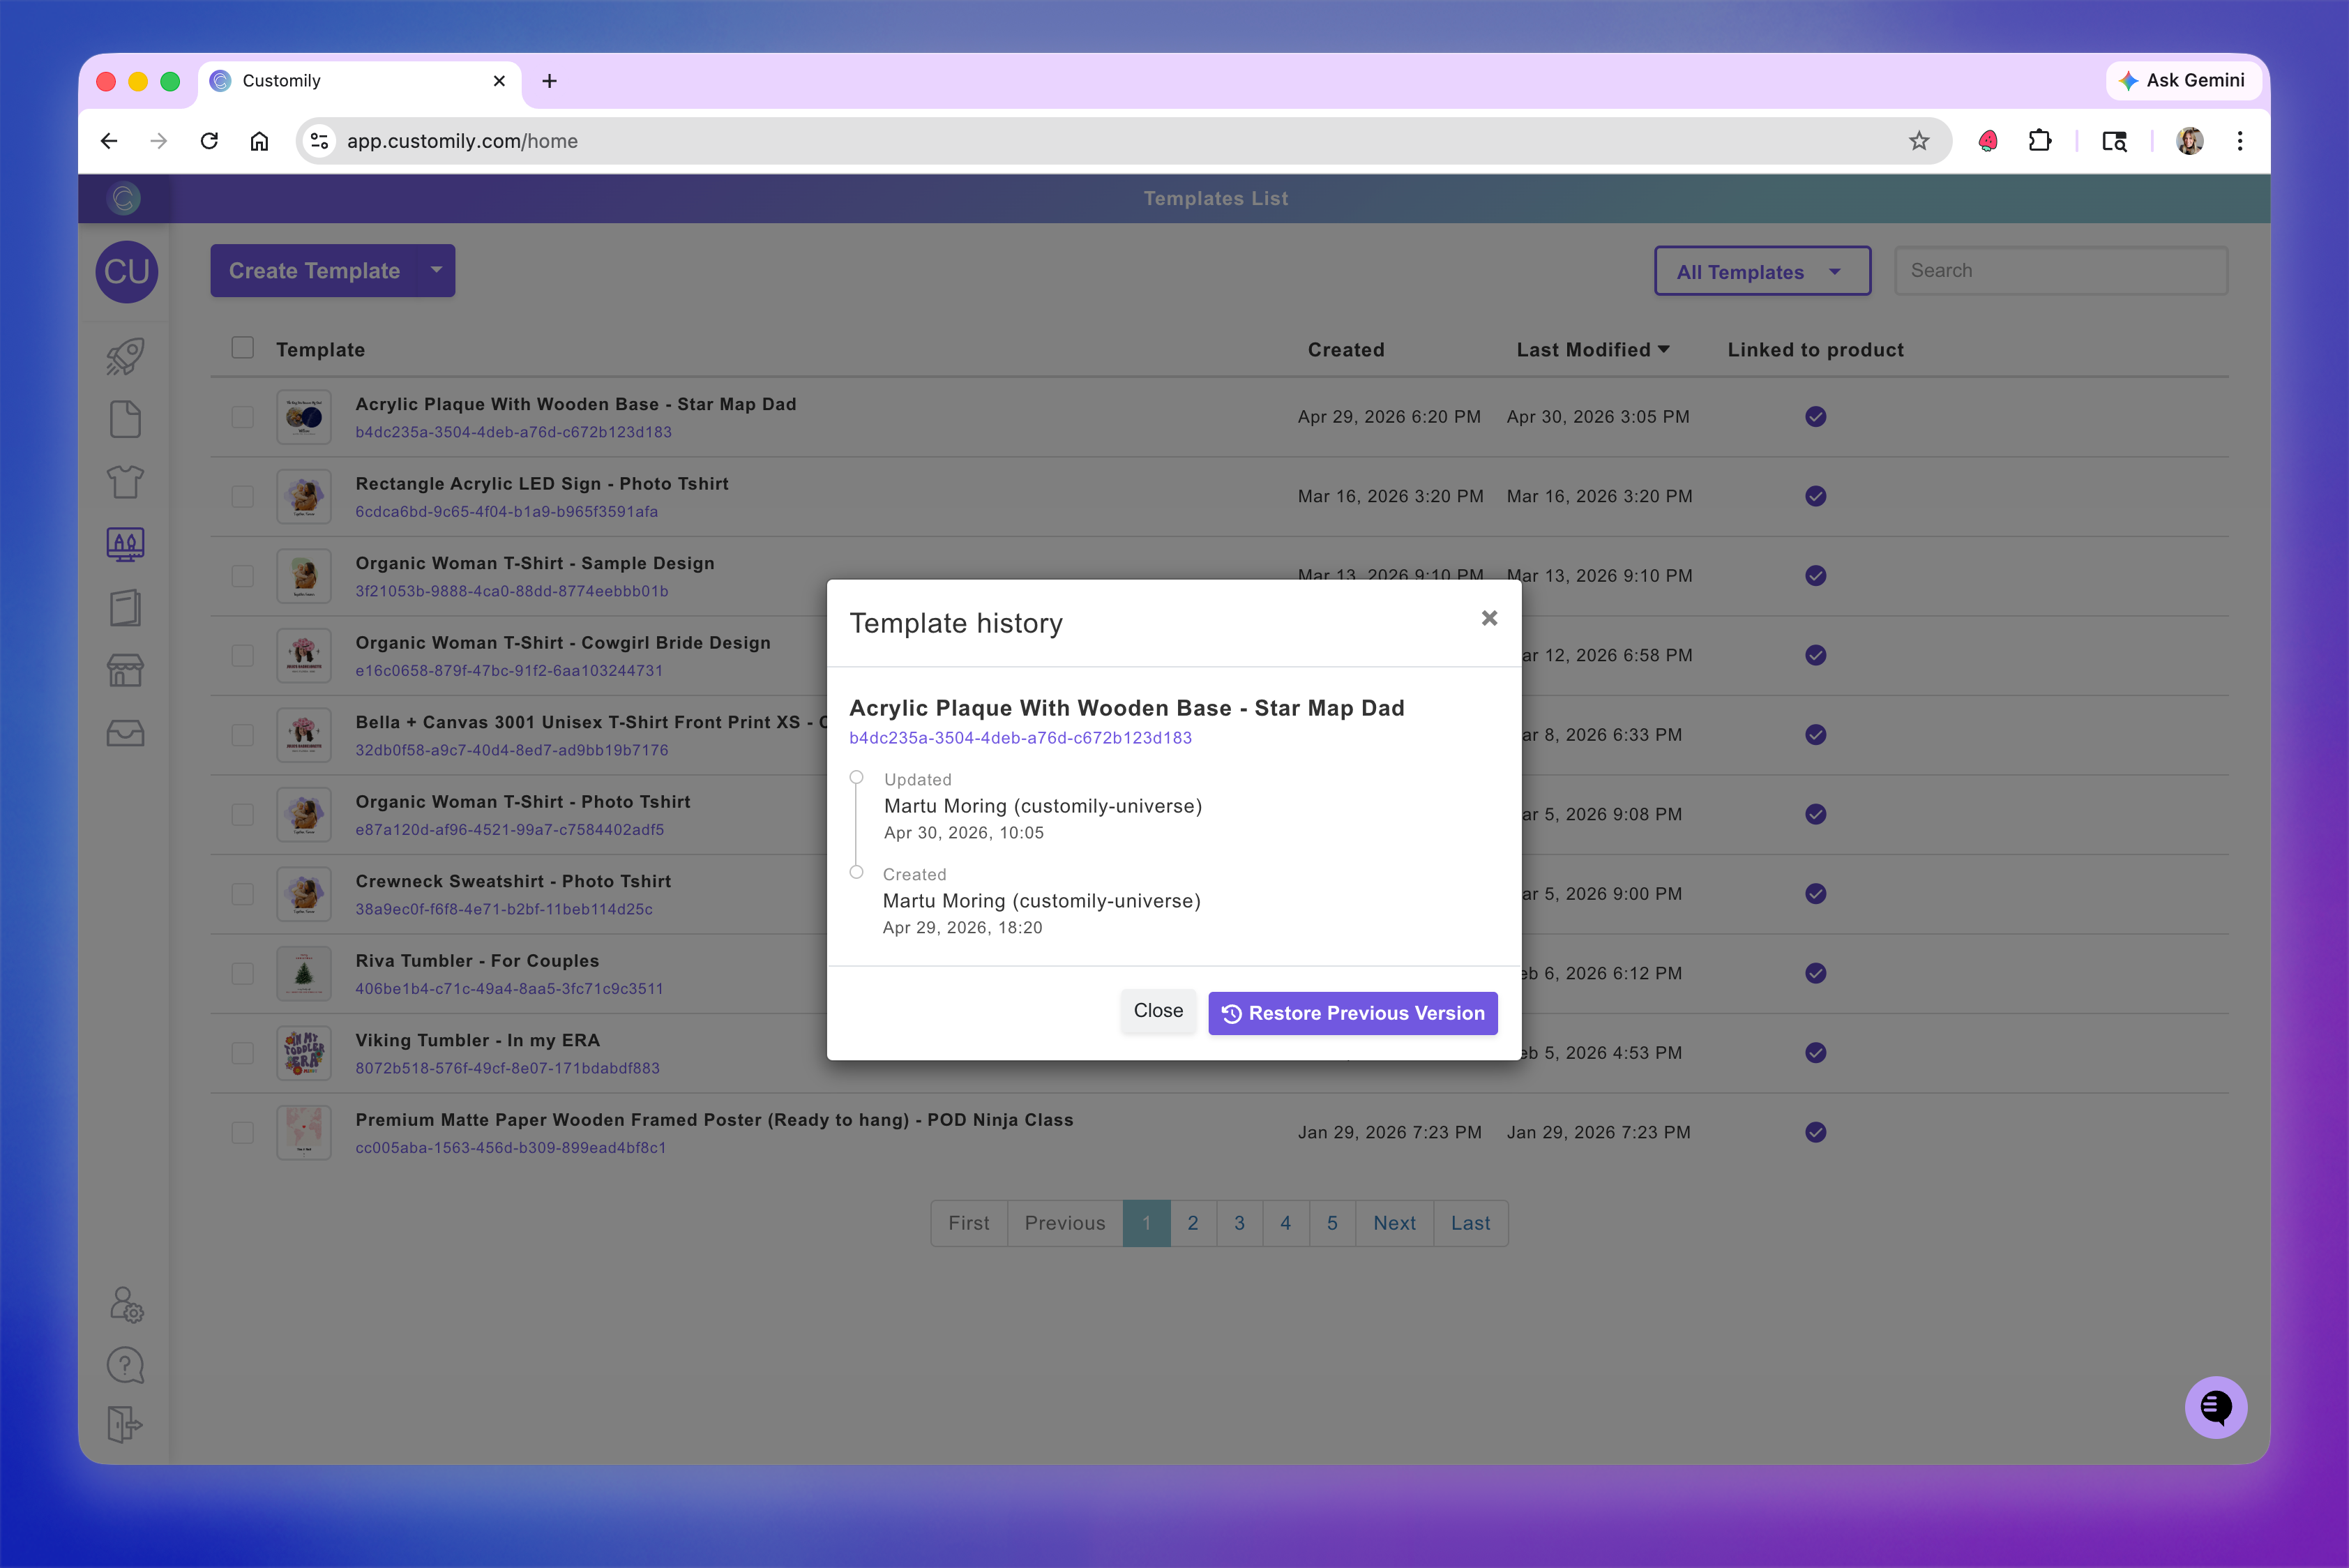This screenshot has height=1568, width=2349.
Task: Check the Riva Tumbler For Couples row
Action: (x=242, y=973)
